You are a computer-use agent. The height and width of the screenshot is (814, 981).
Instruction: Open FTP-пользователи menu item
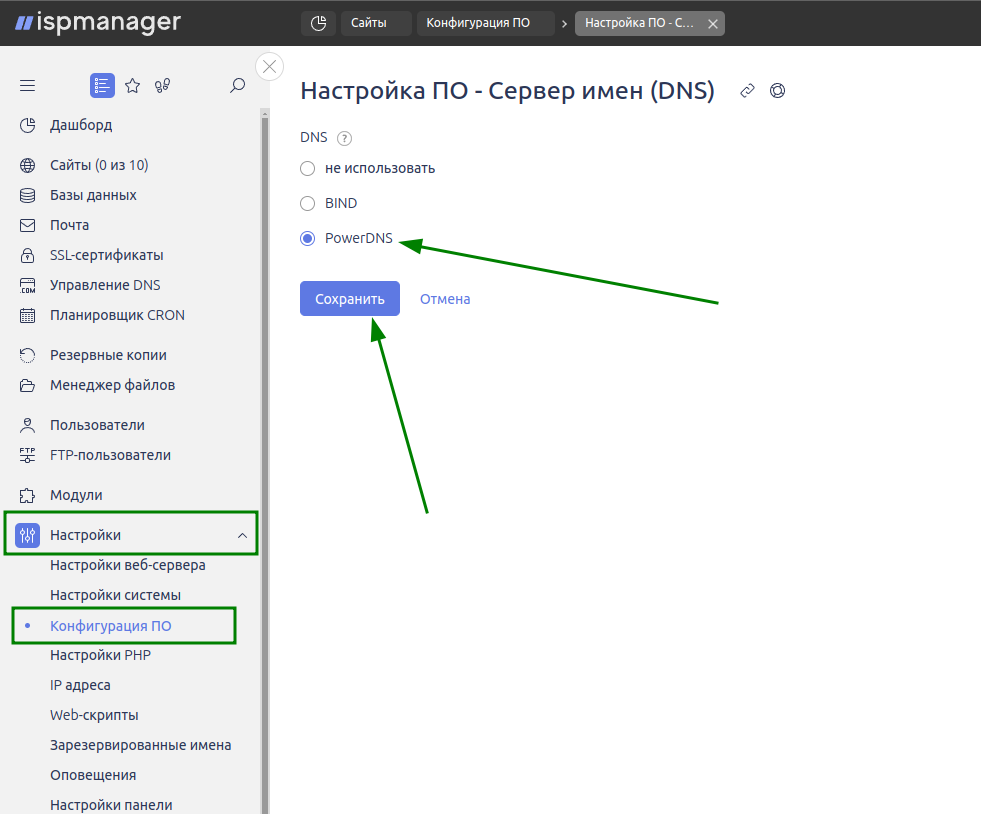pos(110,455)
